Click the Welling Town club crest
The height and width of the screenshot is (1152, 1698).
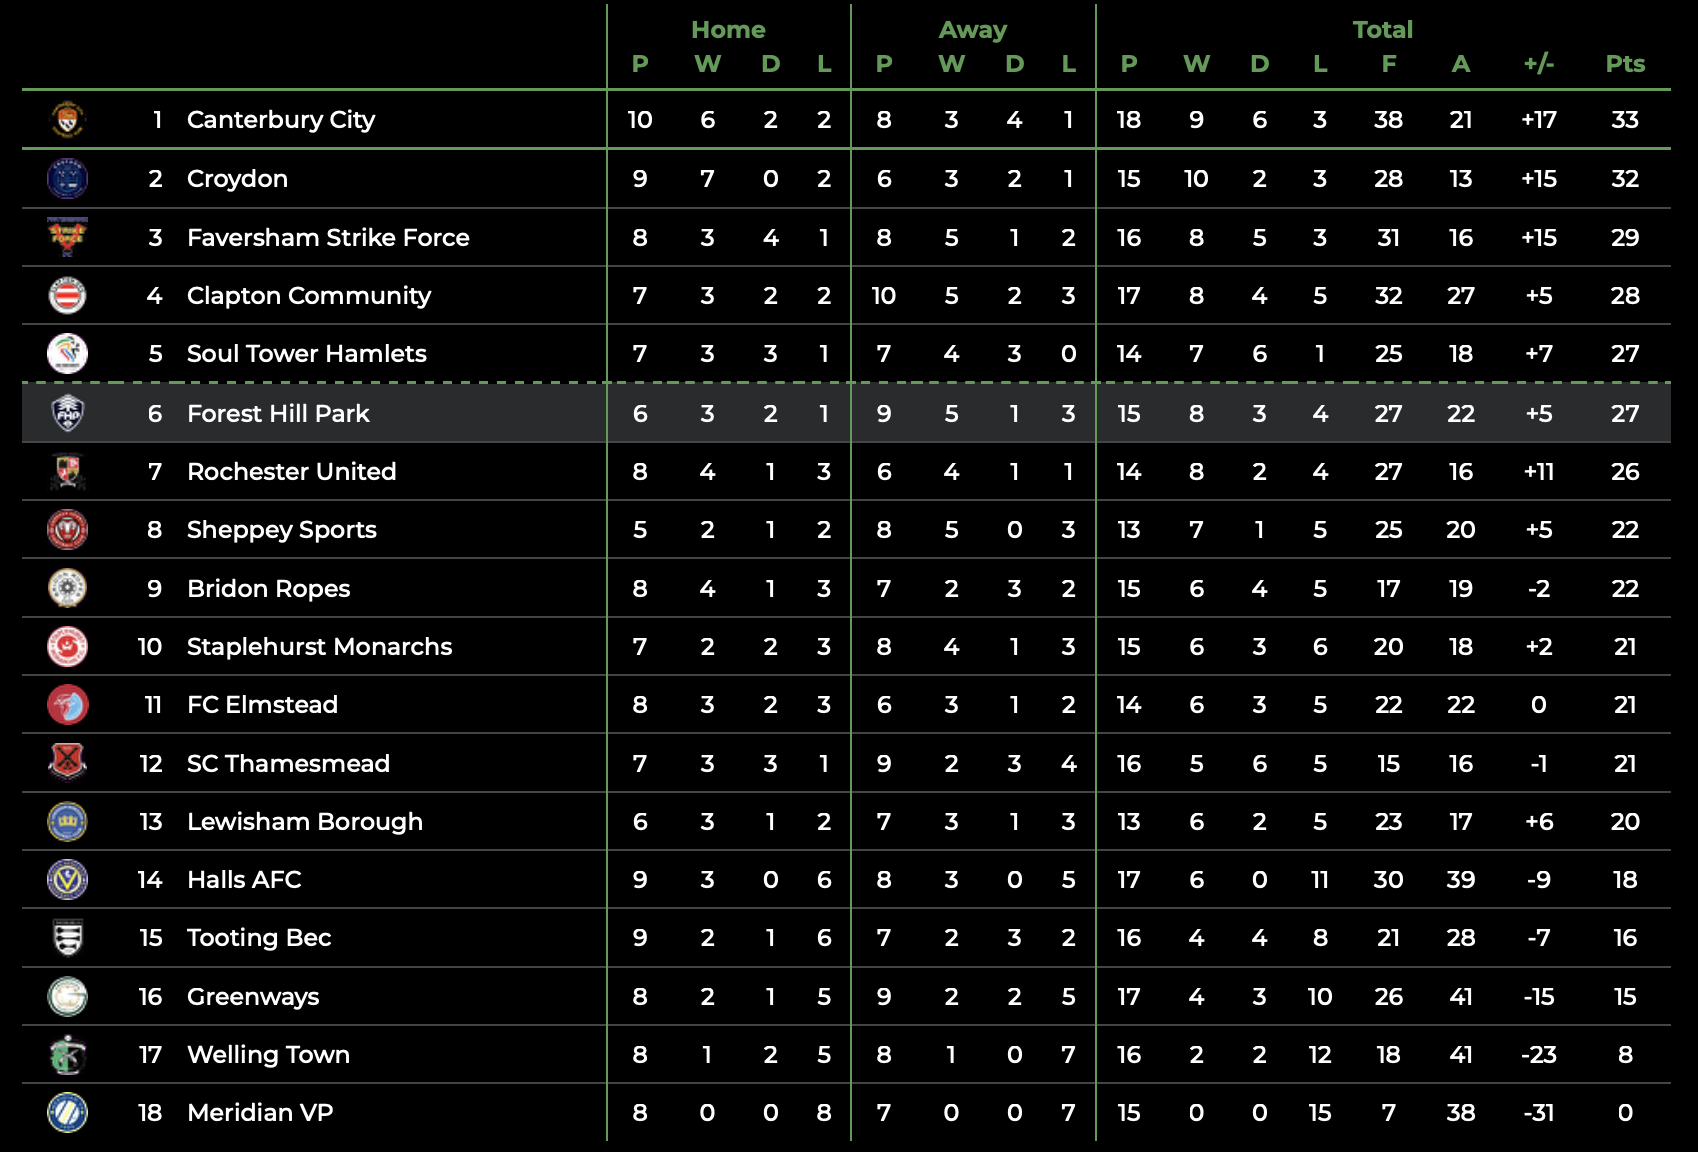(68, 1054)
